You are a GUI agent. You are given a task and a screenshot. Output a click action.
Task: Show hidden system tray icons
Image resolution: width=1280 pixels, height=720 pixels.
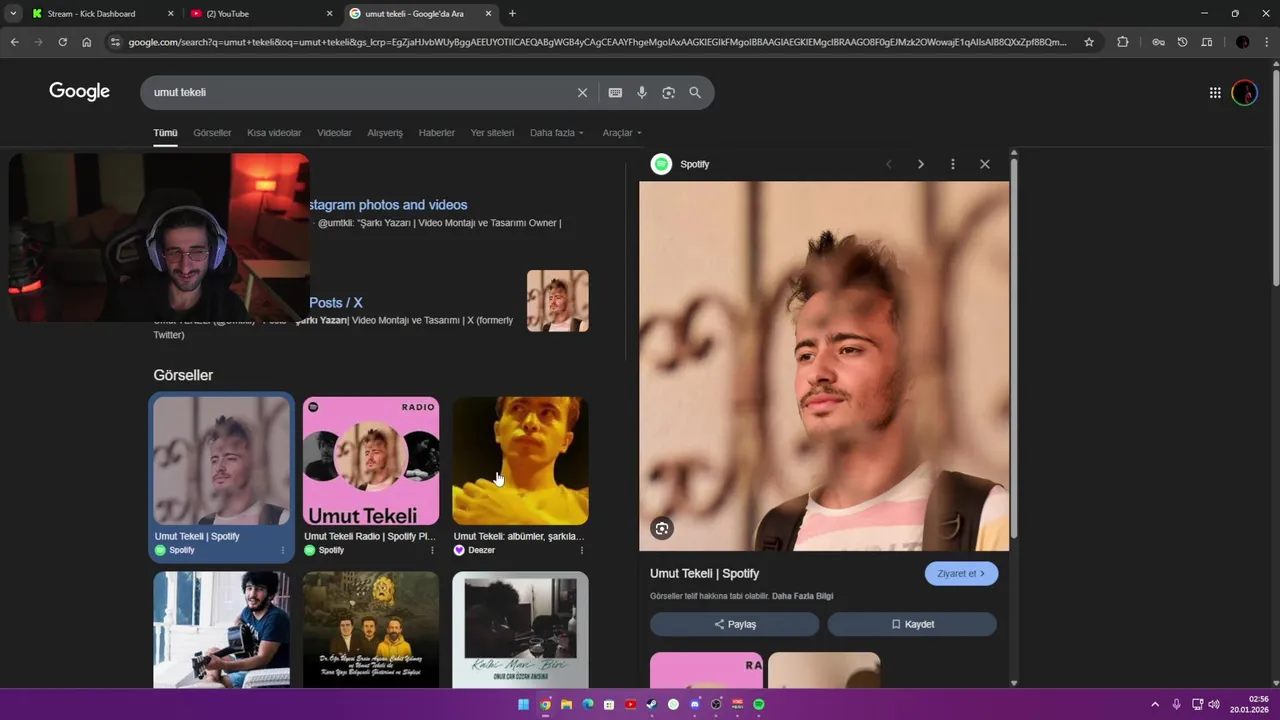click(1155, 705)
